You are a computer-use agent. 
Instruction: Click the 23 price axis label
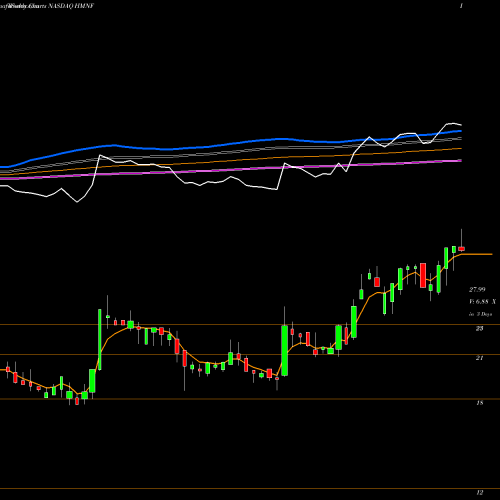pyautogui.click(x=479, y=329)
